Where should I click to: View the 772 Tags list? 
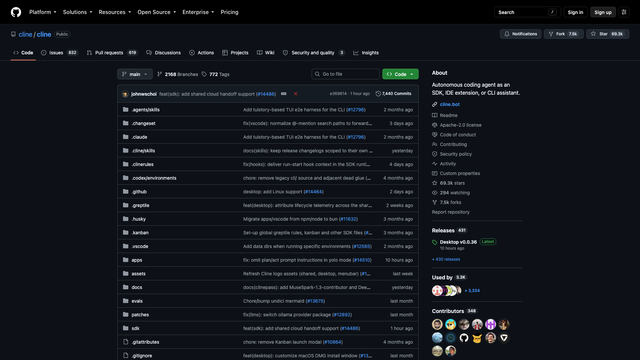(216, 74)
